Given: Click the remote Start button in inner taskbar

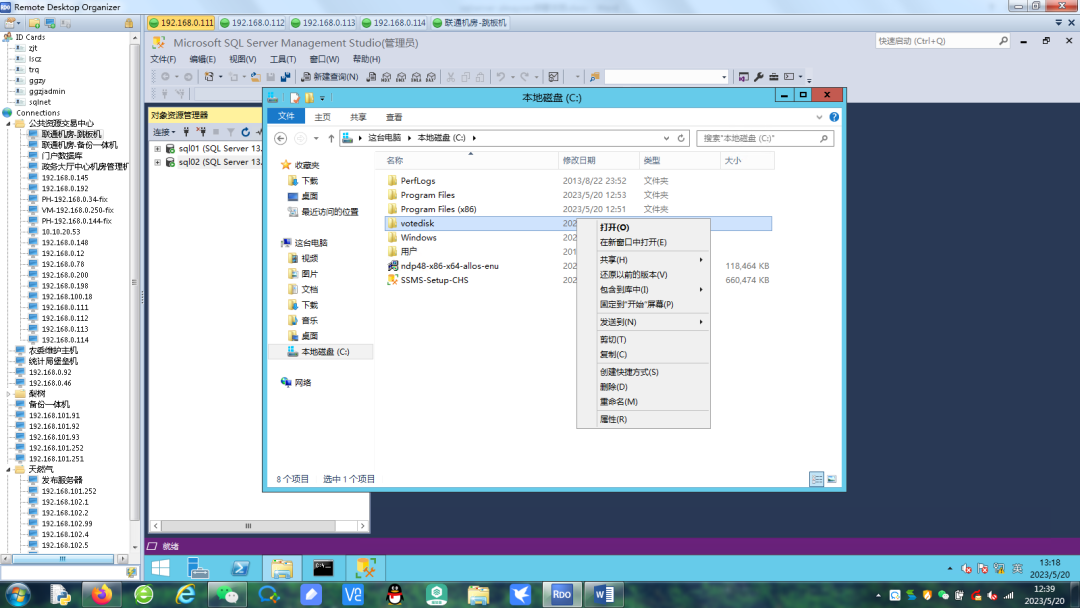Looking at the screenshot, I should (160, 568).
